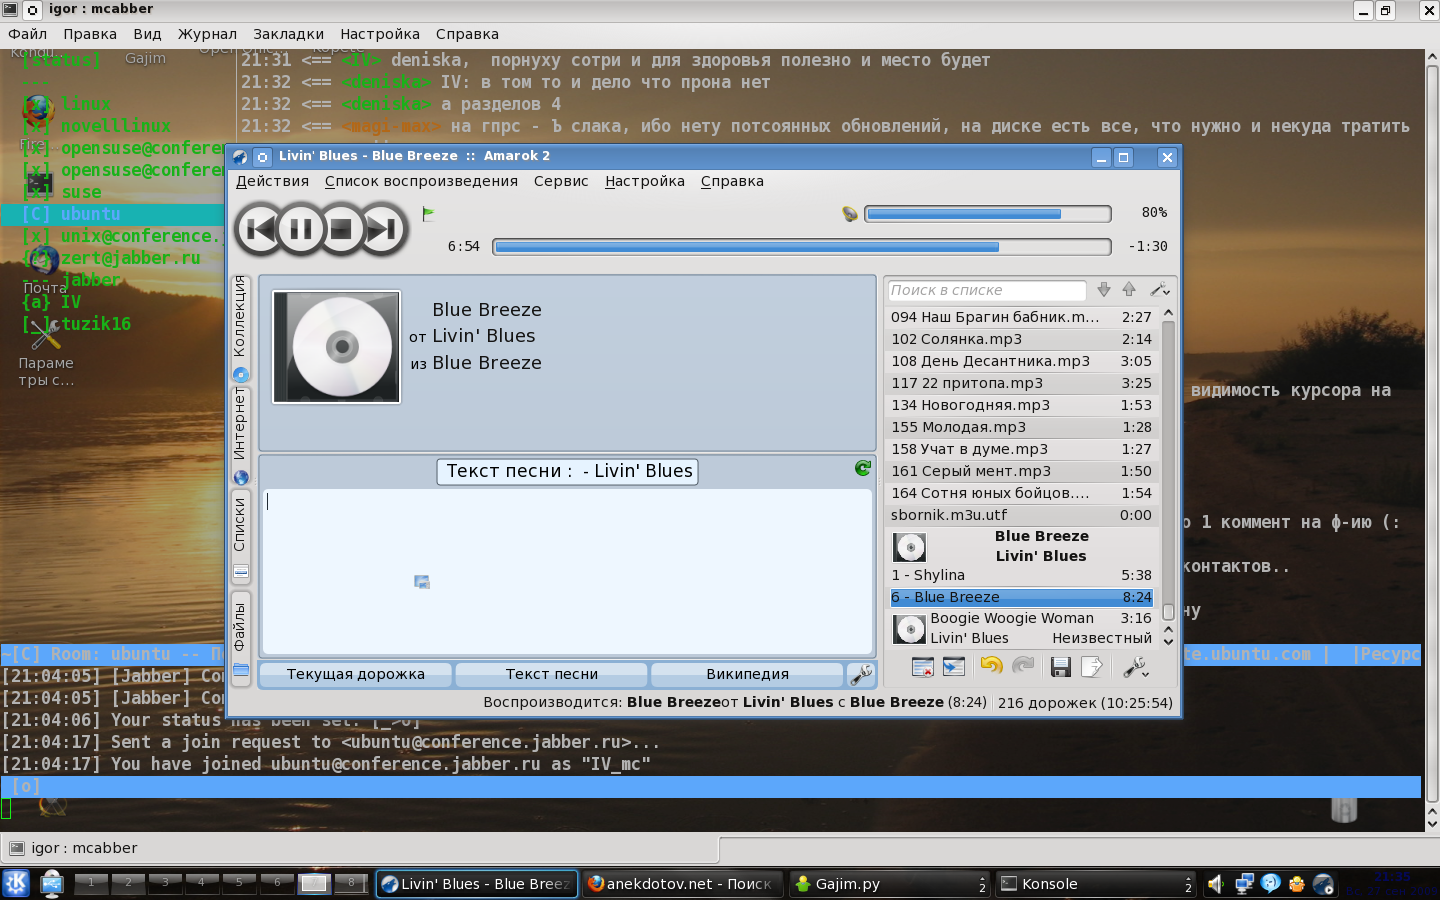Image resolution: width=1440 pixels, height=900 pixels.
Task: Reload lyrics with the green refresh icon
Action: pyautogui.click(x=863, y=468)
